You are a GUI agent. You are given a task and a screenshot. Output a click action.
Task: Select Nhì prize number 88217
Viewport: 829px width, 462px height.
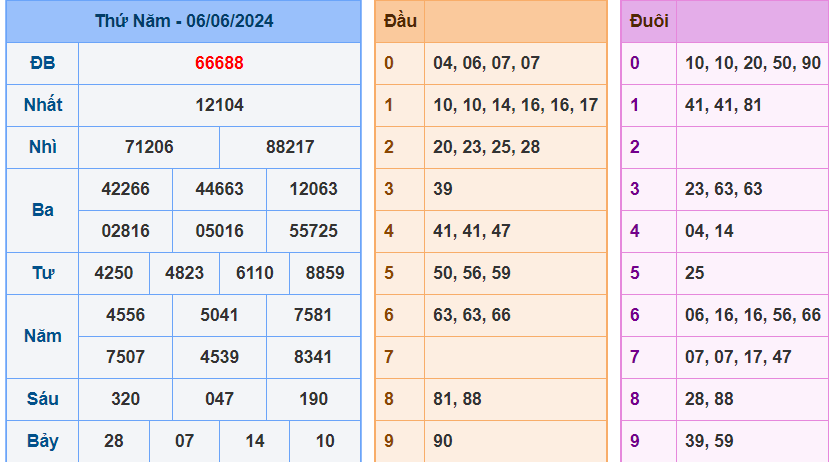[290, 147]
